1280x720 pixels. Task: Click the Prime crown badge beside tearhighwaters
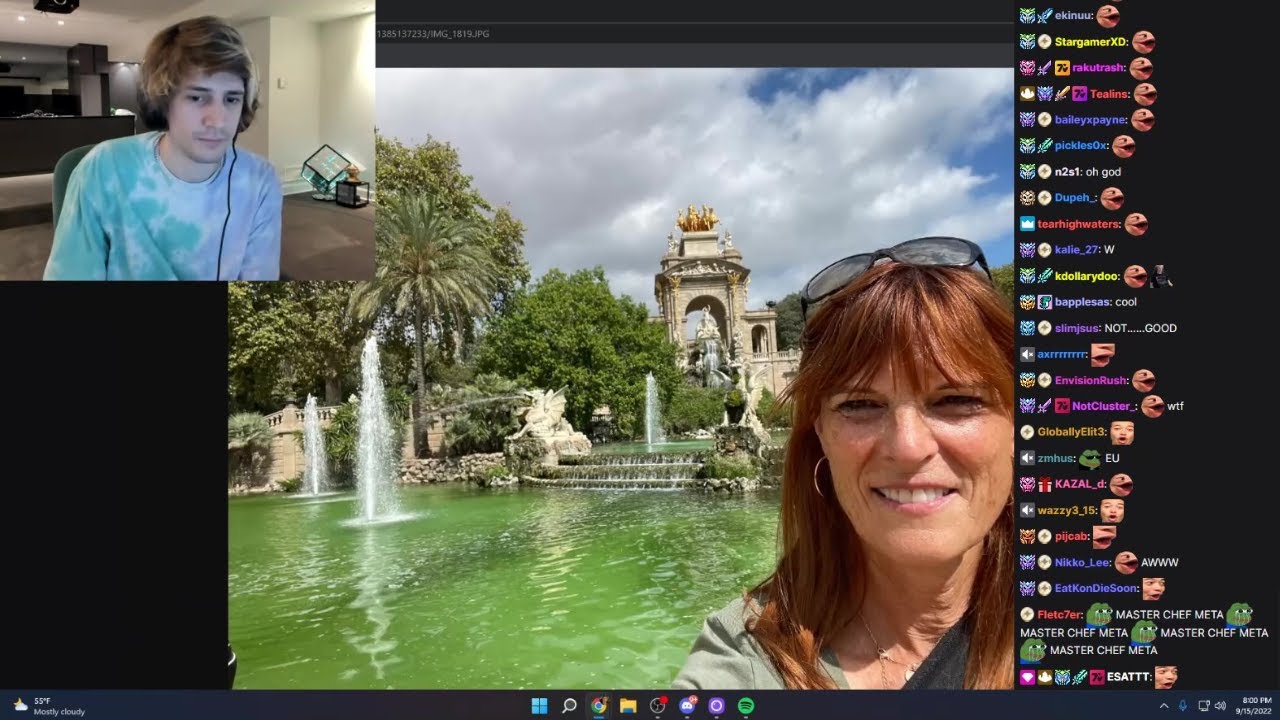tap(1027, 224)
